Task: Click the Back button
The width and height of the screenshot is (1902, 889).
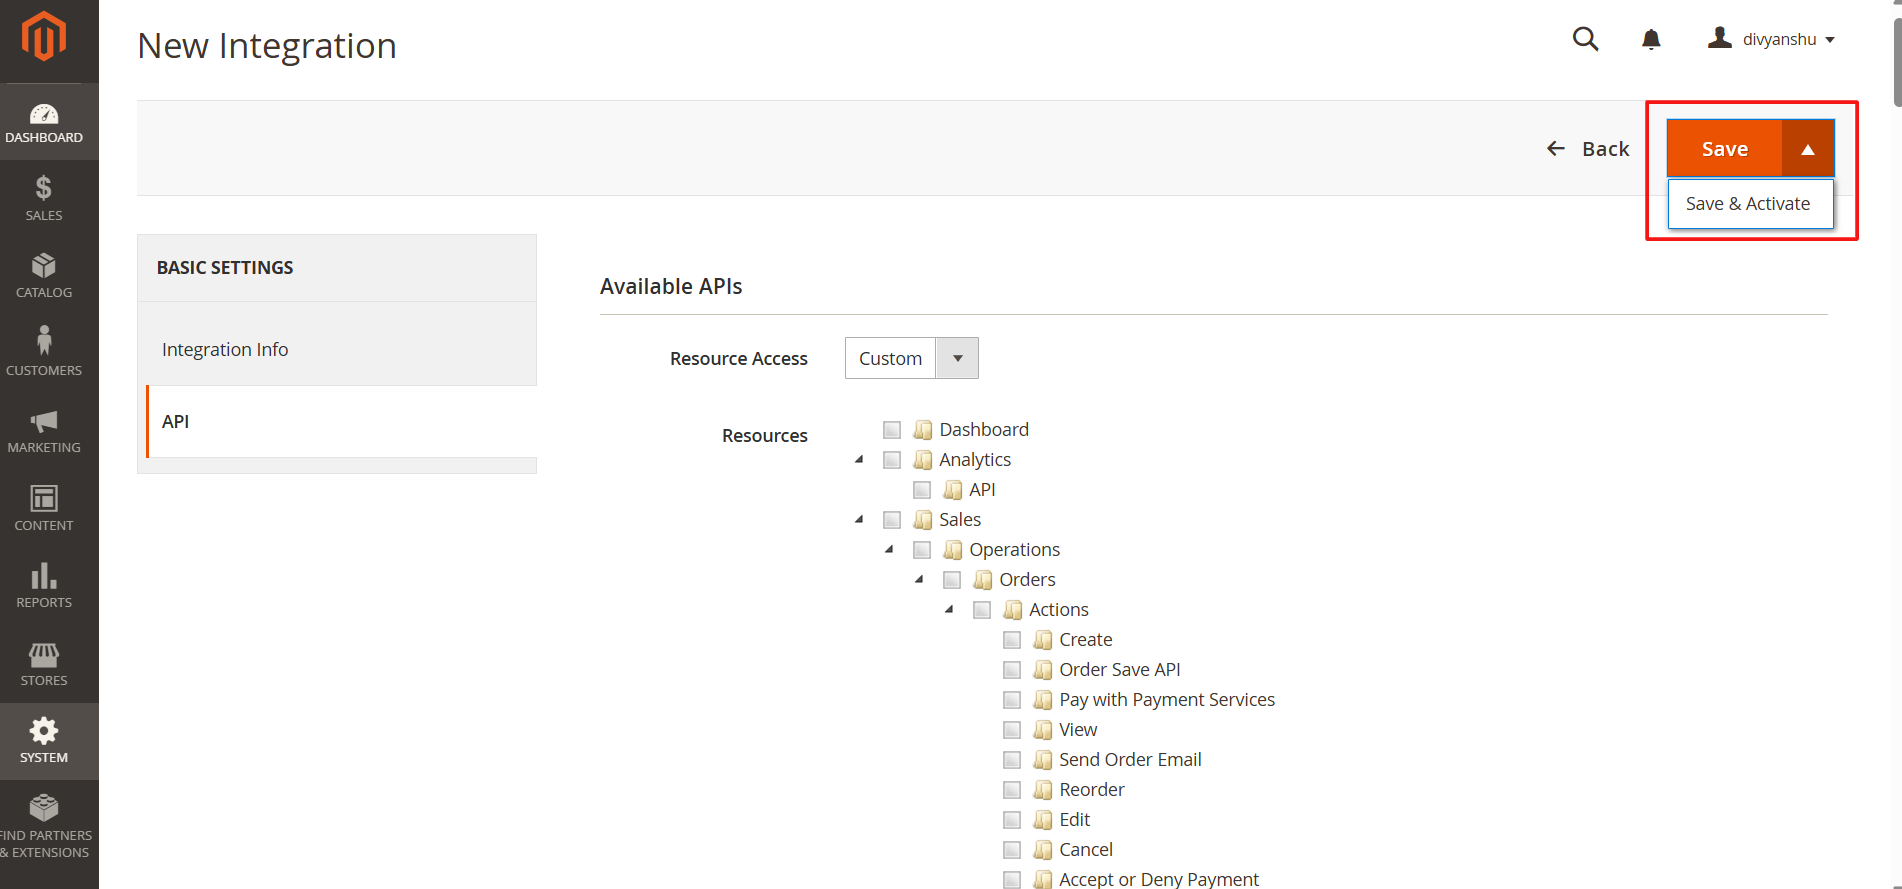Action: (1588, 149)
